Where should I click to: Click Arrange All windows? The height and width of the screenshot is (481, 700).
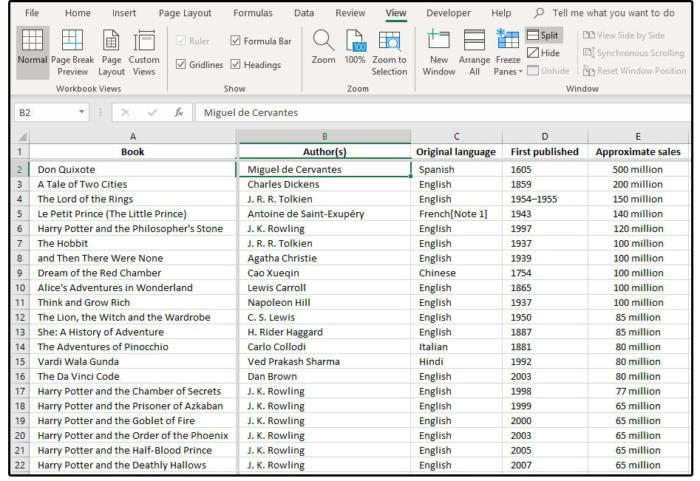(474, 52)
